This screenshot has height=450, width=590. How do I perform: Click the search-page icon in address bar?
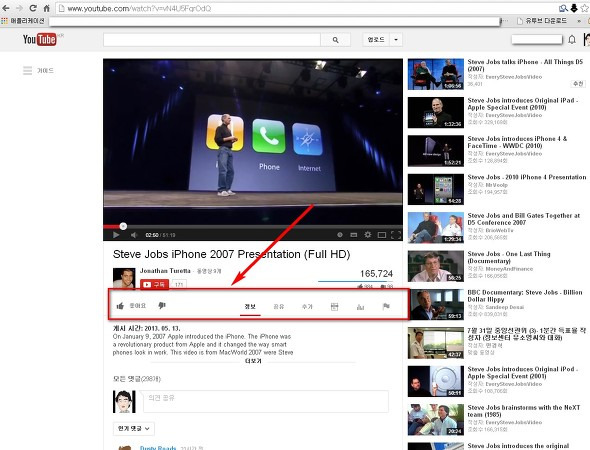coord(563,8)
